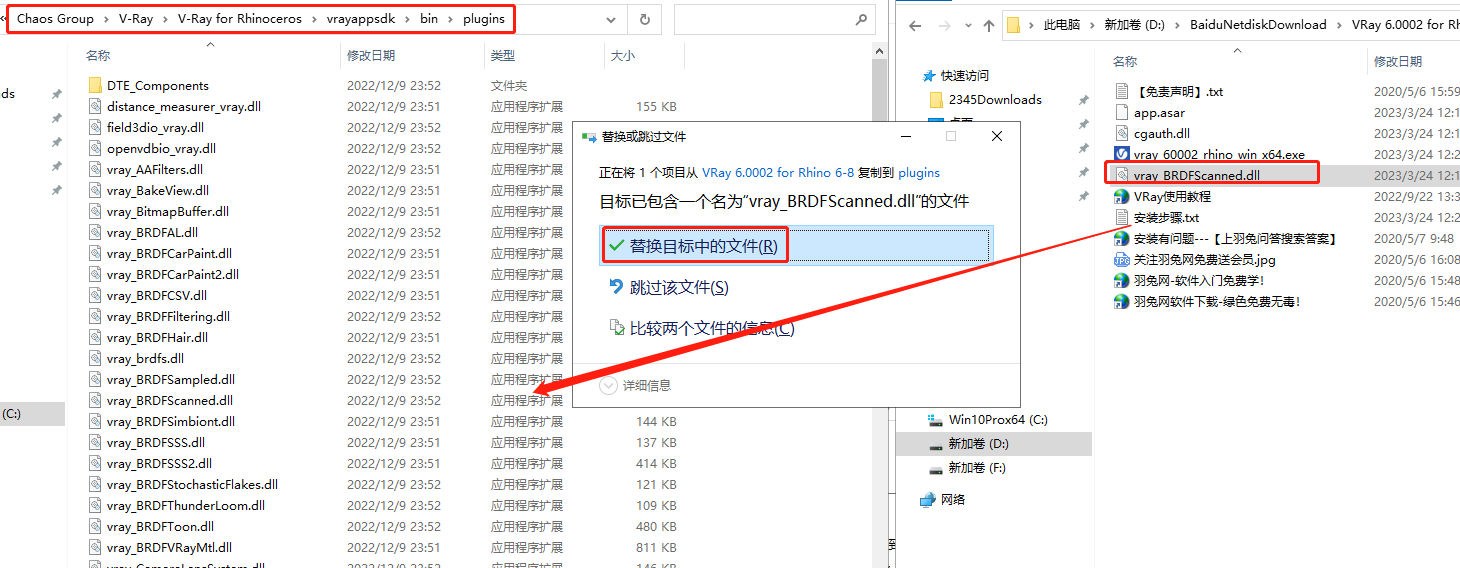Click the search box in left Explorer
The image size is (1460, 568).
point(773,19)
